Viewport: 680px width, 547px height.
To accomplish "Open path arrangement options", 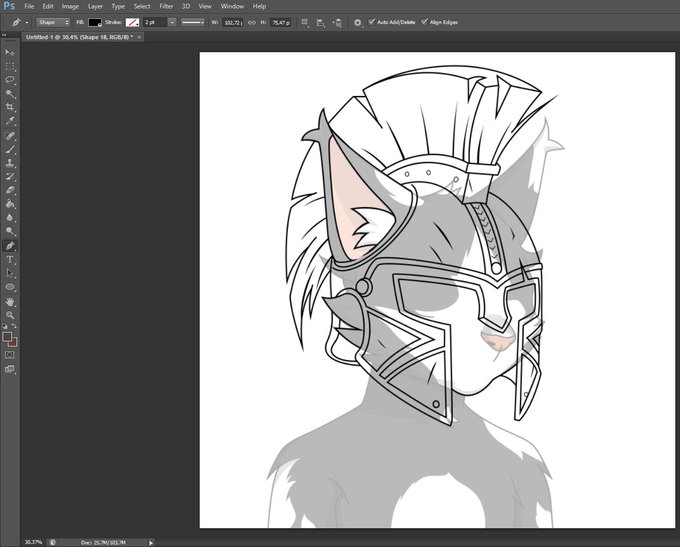I will (337, 23).
